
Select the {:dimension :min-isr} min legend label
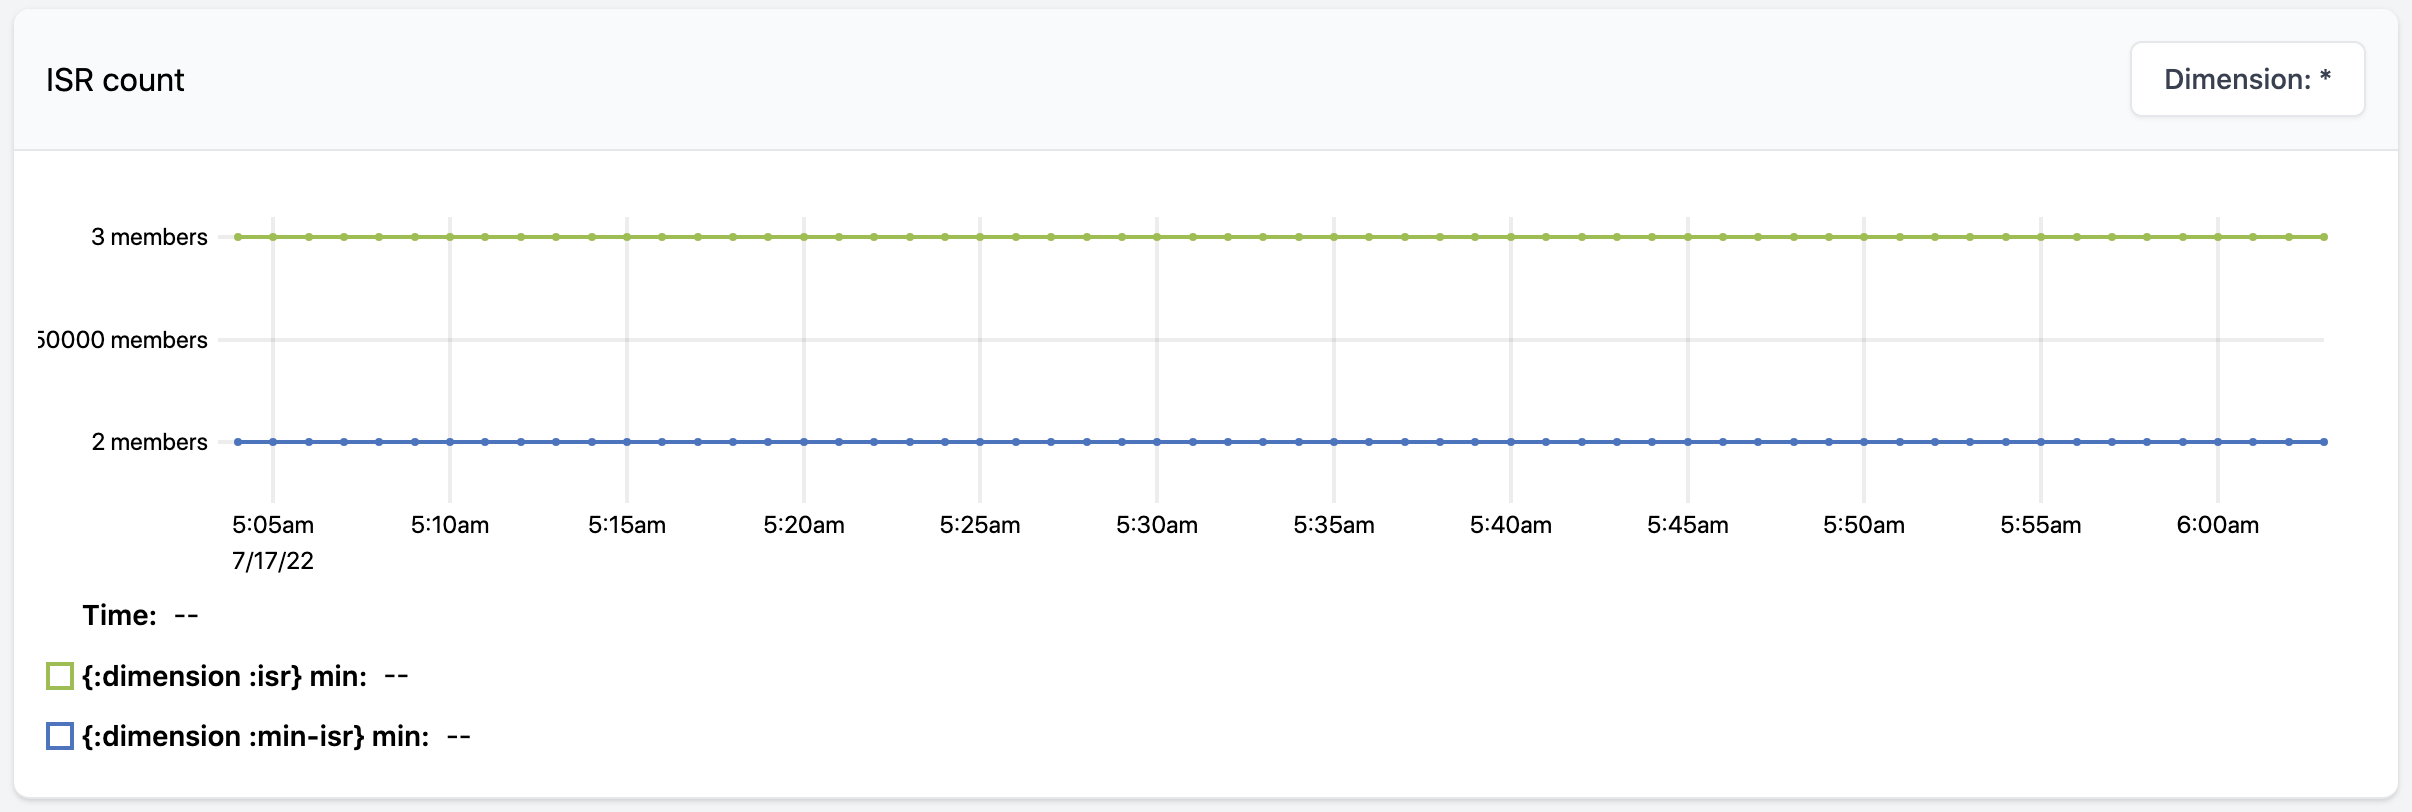(x=256, y=736)
